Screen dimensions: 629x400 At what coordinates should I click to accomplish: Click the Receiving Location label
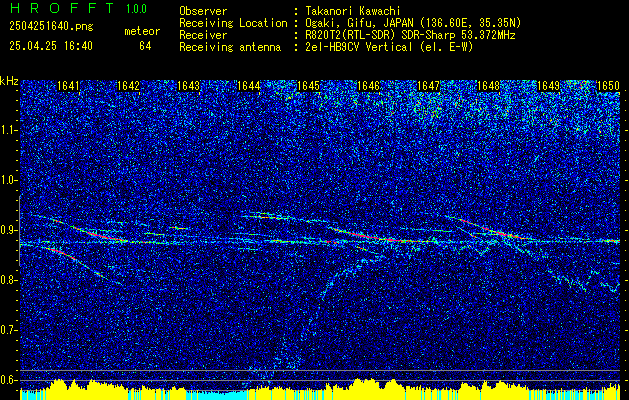pyautogui.click(x=233, y=23)
